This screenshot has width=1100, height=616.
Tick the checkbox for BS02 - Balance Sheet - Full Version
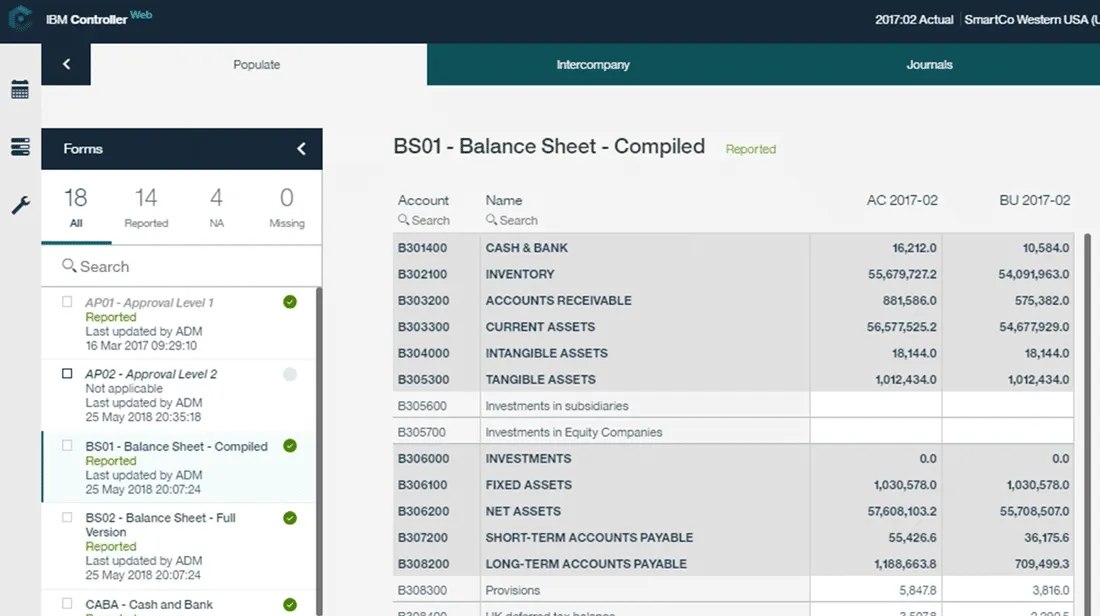tap(67, 517)
